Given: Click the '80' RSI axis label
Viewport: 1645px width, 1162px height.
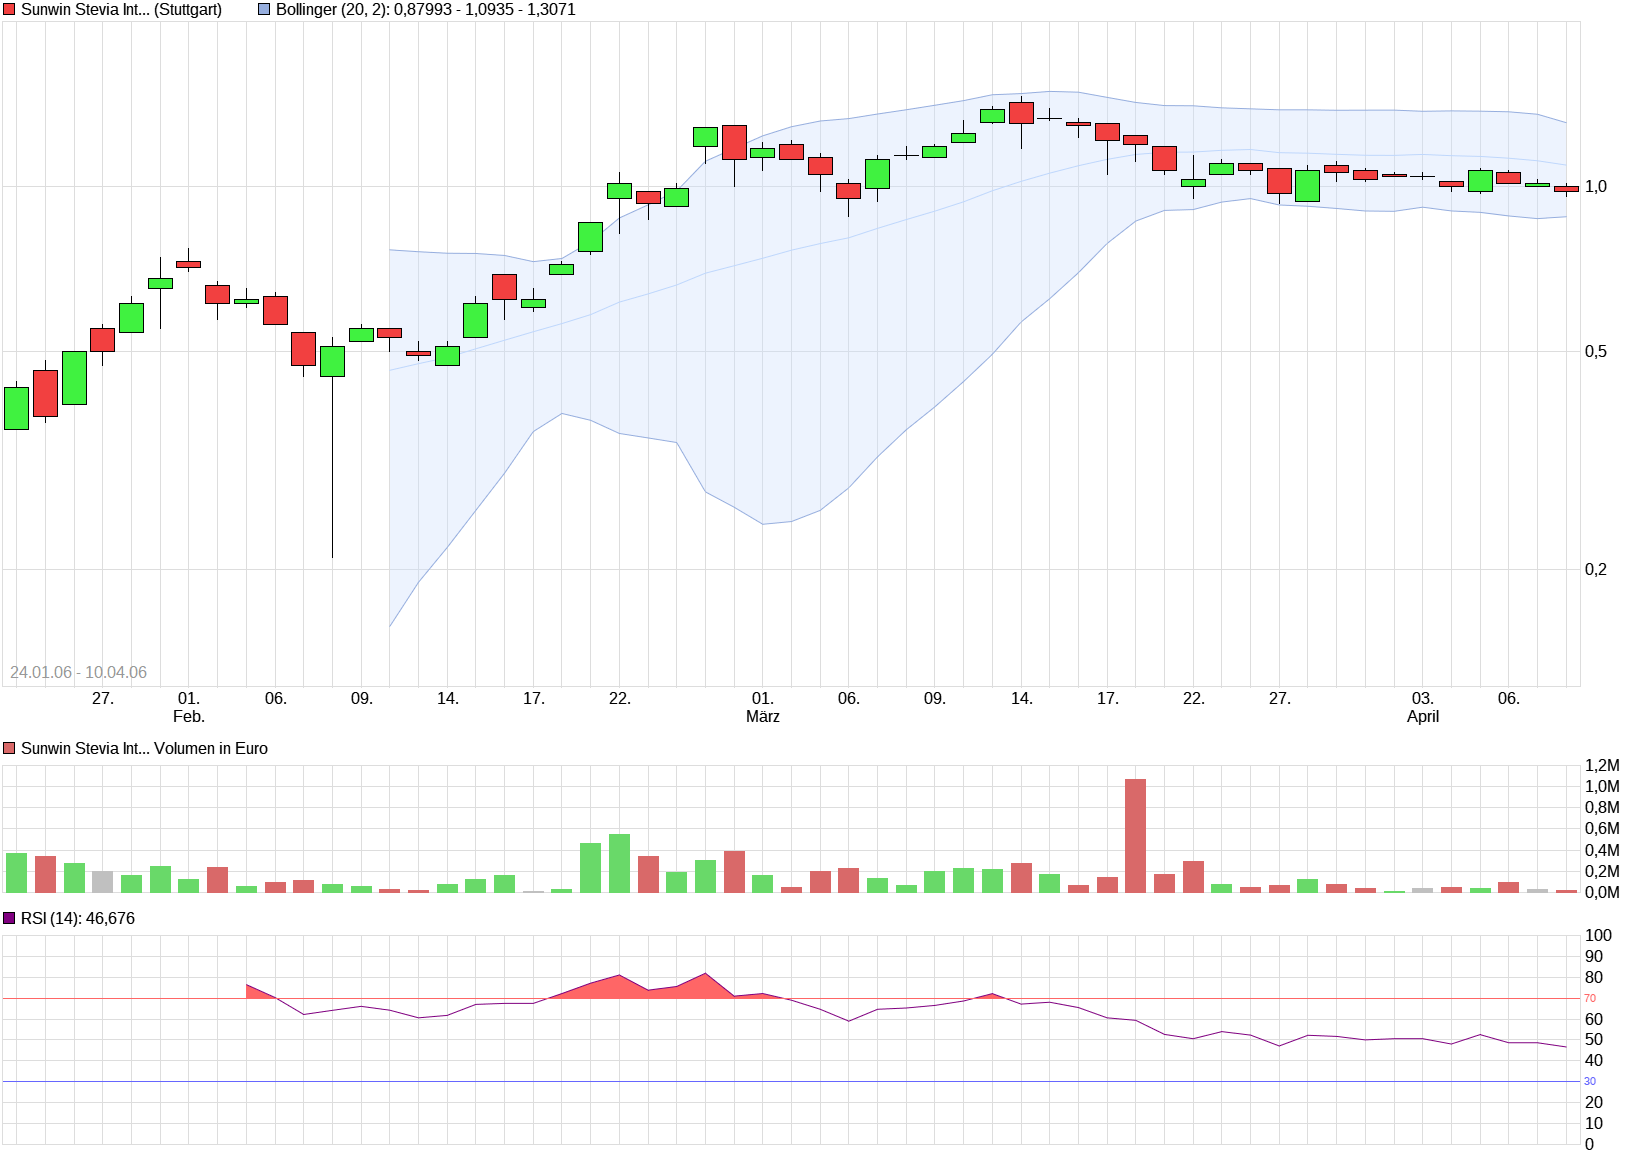Looking at the screenshot, I should (x=1594, y=978).
